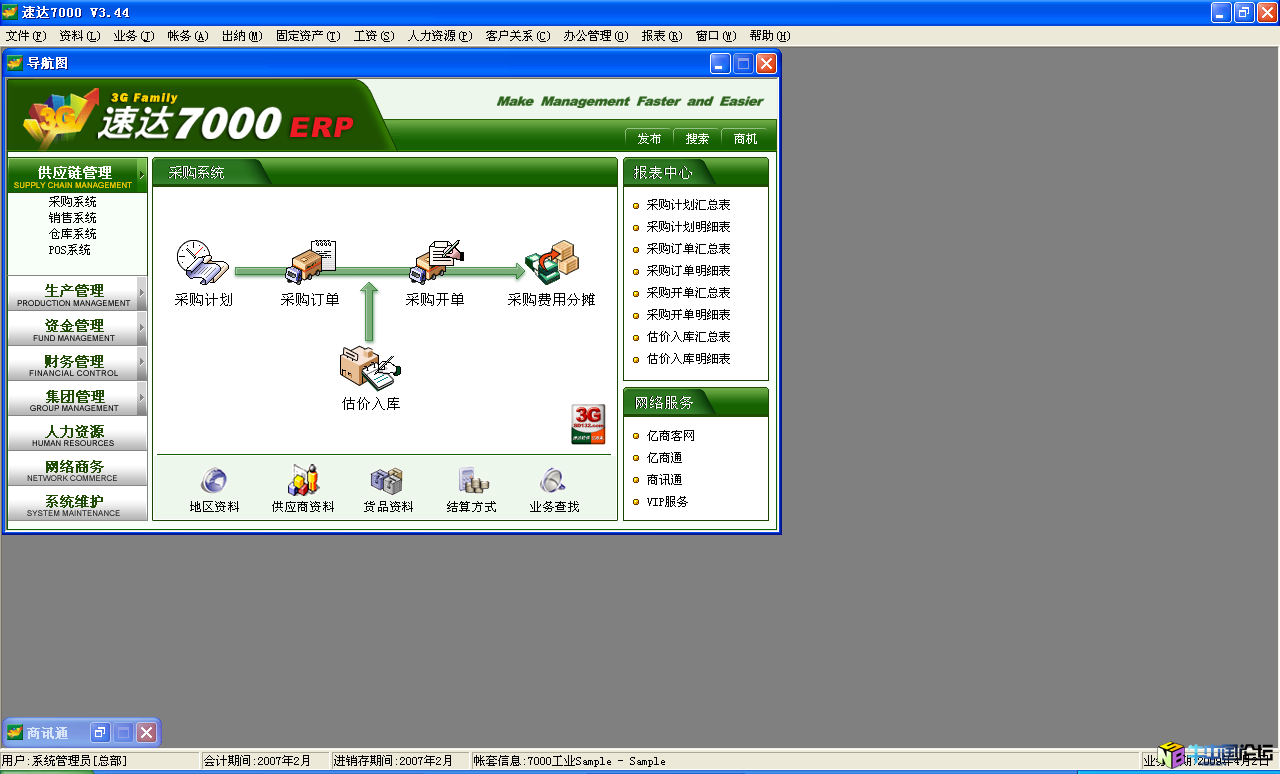Open the 采购计划 workflow icon
The height and width of the screenshot is (774, 1280).
(203, 262)
